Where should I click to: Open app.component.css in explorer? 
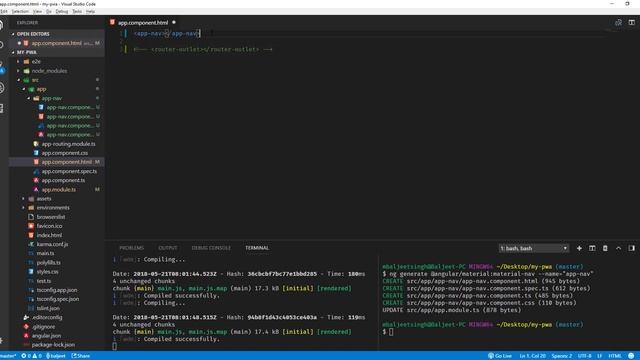(64, 153)
